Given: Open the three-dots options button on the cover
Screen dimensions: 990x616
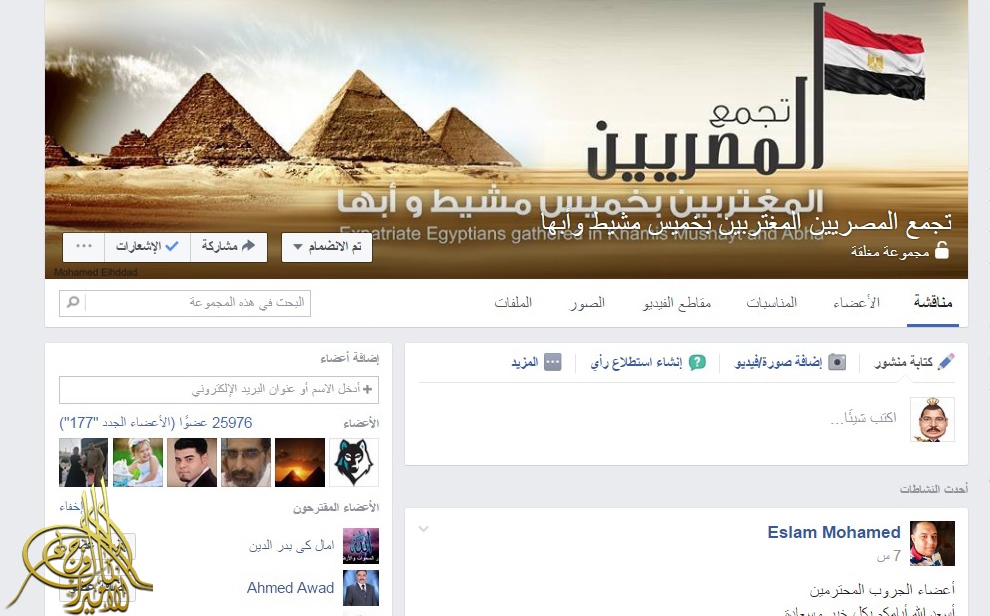Looking at the screenshot, I should 83,247.
